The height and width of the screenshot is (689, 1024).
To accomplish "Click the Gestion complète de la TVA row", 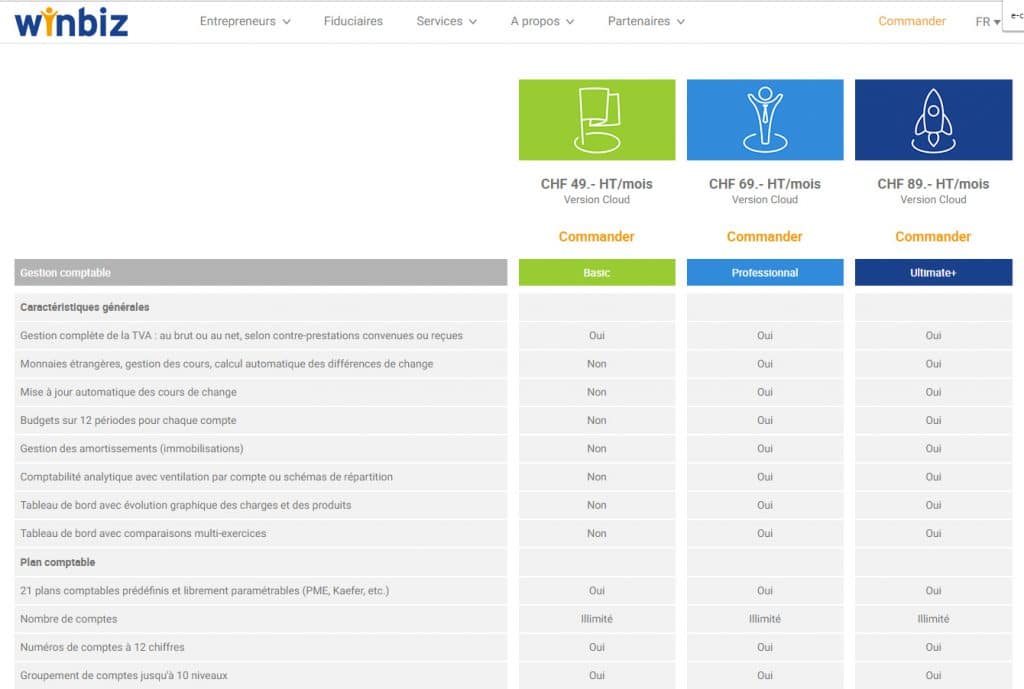I will pyautogui.click(x=261, y=335).
